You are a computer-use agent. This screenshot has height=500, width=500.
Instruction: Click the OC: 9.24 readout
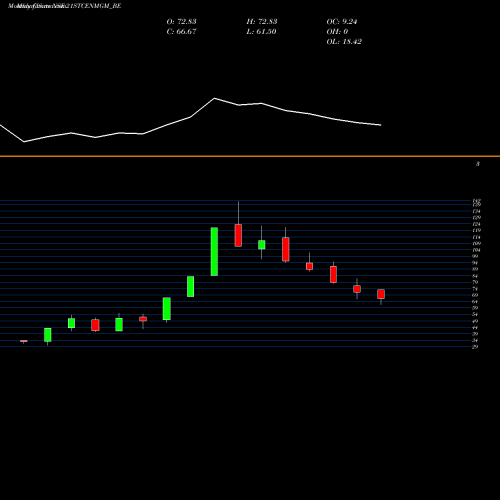(x=342, y=22)
